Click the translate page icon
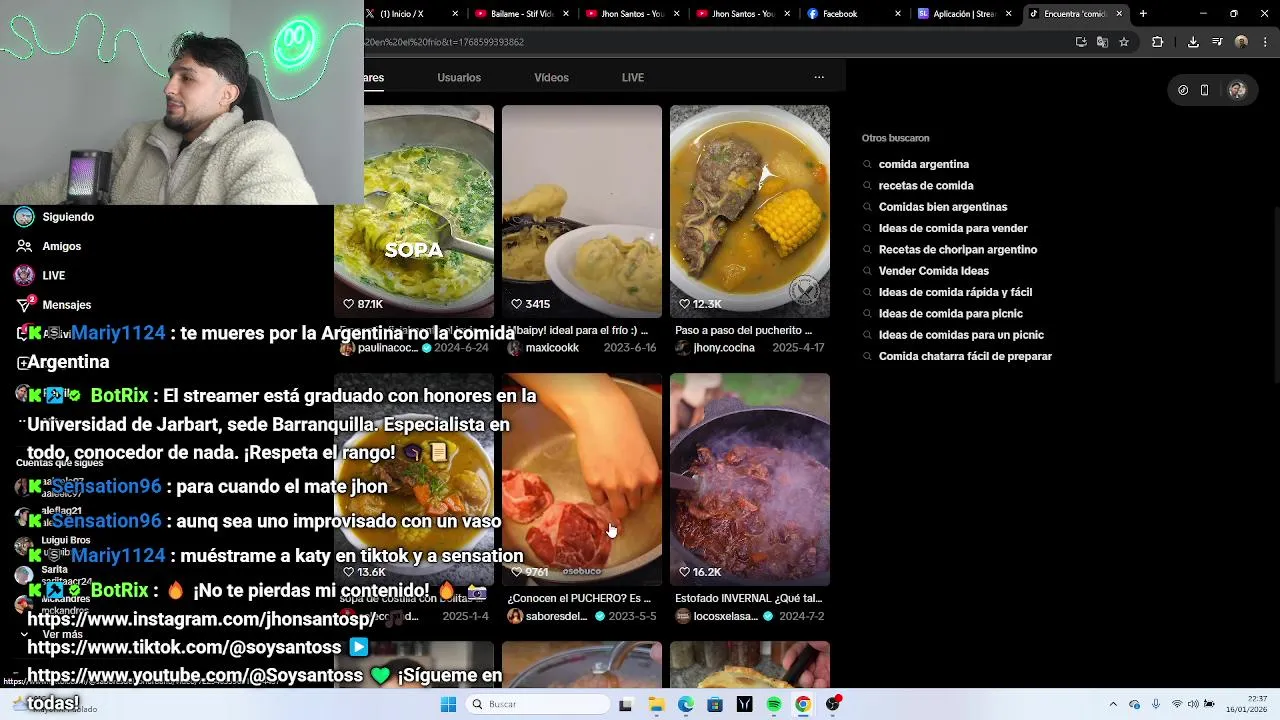Image resolution: width=1280 pixels, height=720 pixels. (x=1102, y=42)
